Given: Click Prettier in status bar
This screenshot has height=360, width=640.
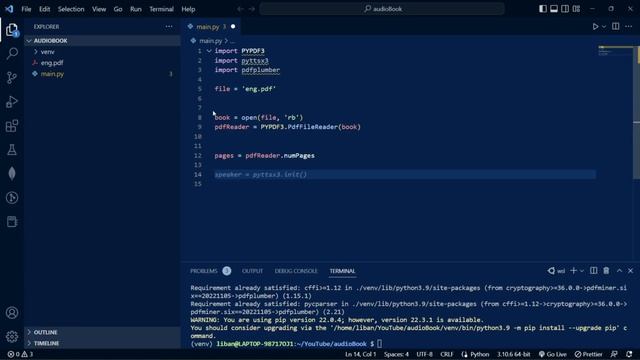Looking at the screenshot, I should pyautogui.click(x=588, y=354).
